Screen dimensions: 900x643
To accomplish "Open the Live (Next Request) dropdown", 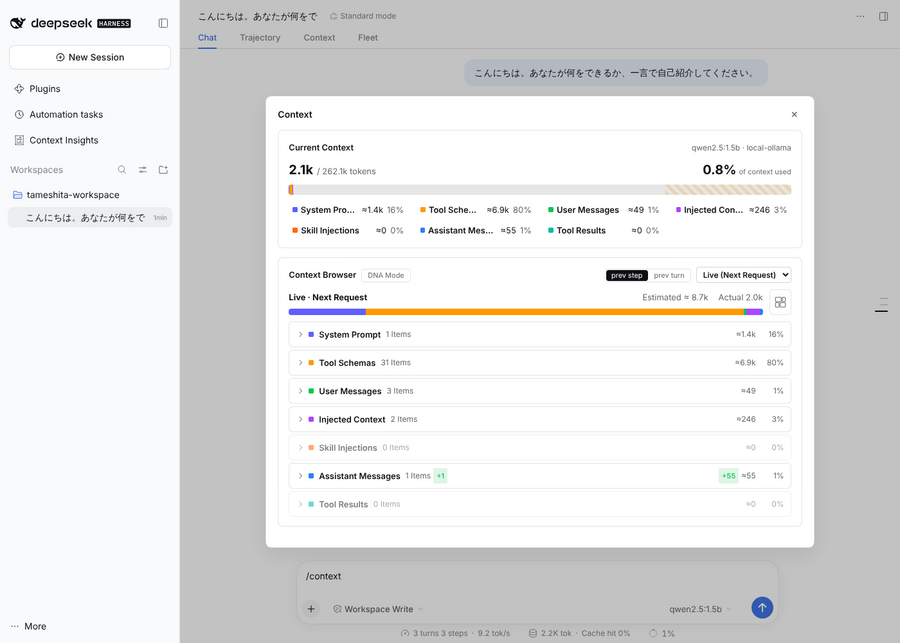I will coord(744,275).
